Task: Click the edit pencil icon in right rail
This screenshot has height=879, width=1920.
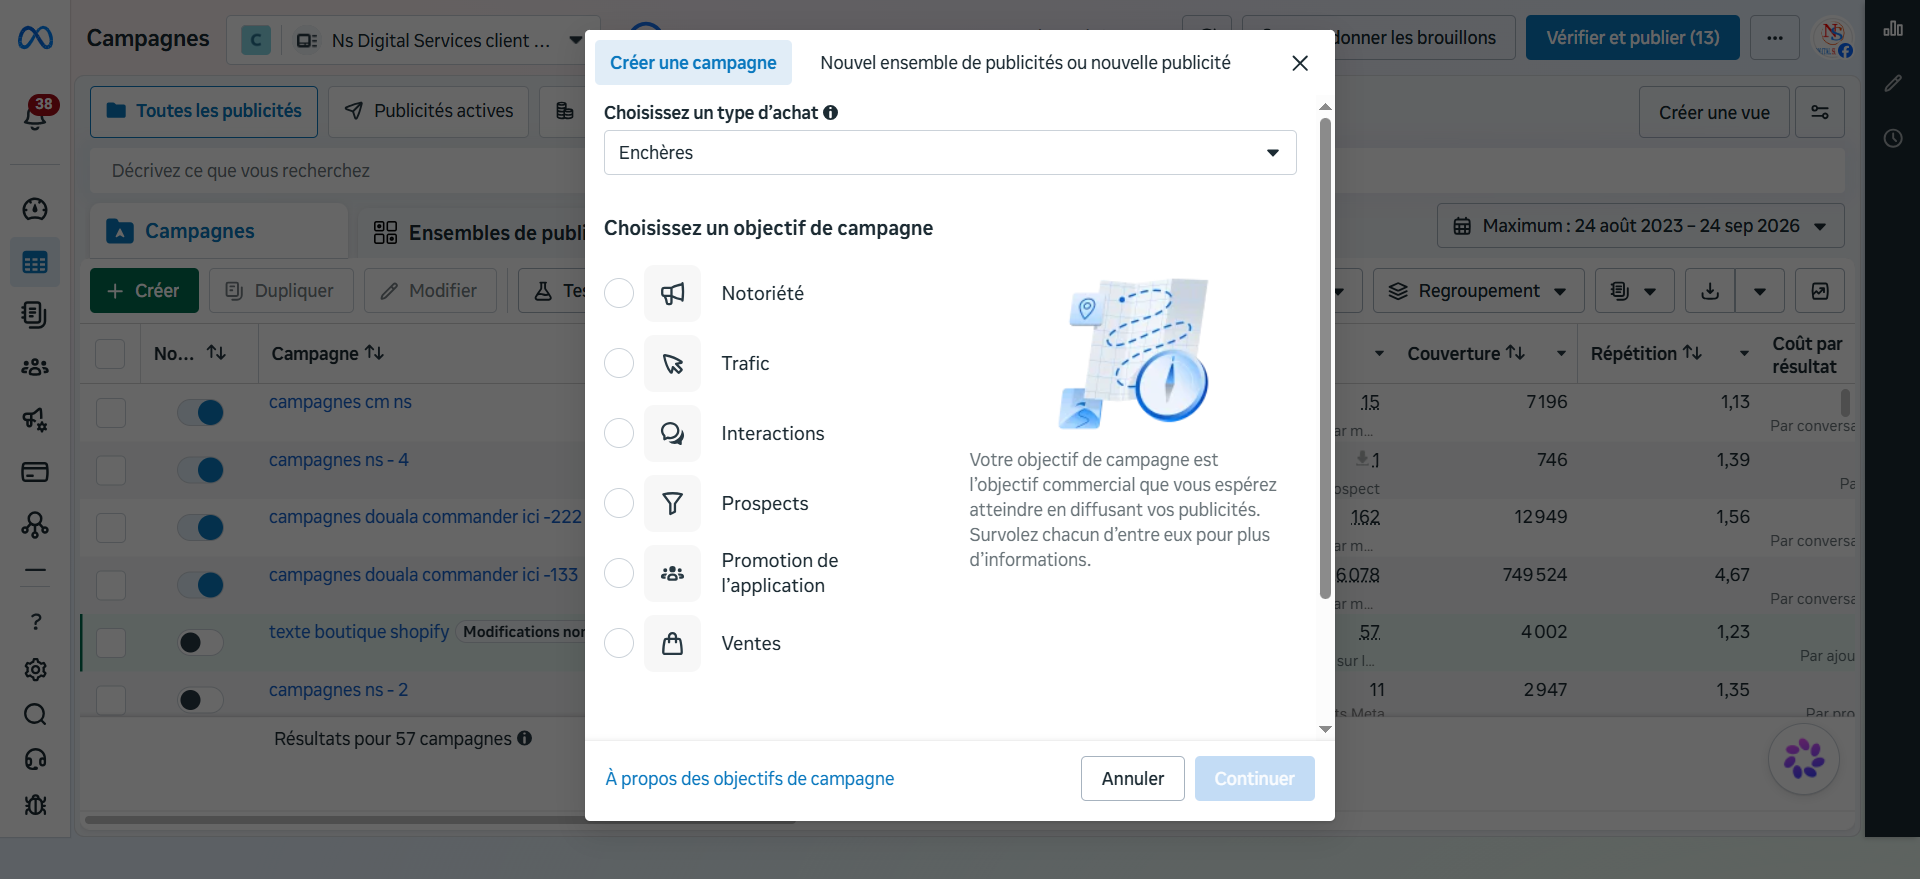Action: (1893, 83)
